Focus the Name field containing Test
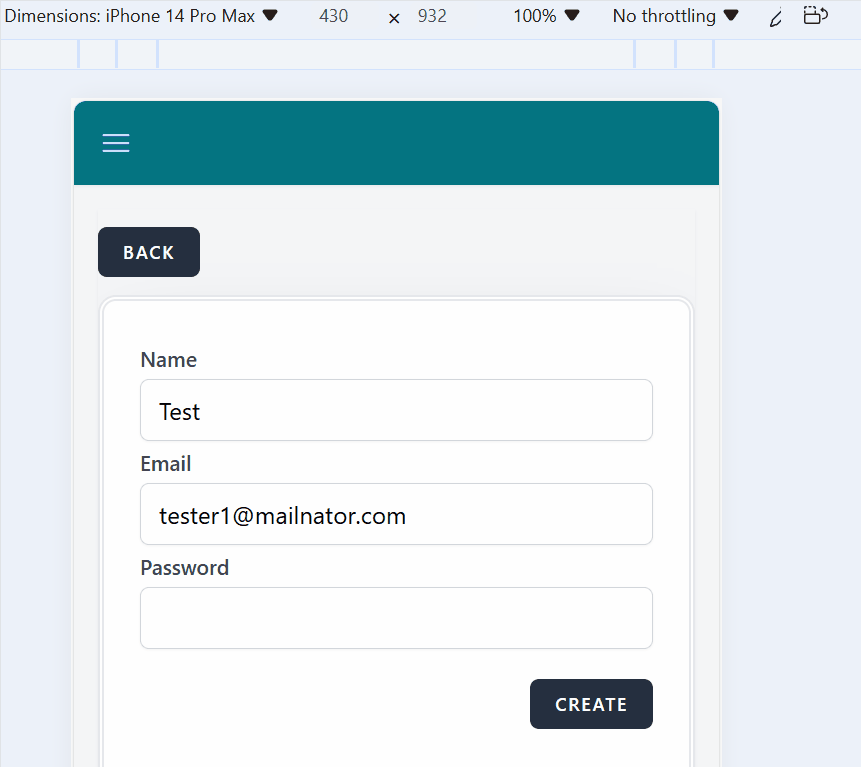The width and height of the screenshot is (861, 767). pyautogui.click(x=396, y=410)
